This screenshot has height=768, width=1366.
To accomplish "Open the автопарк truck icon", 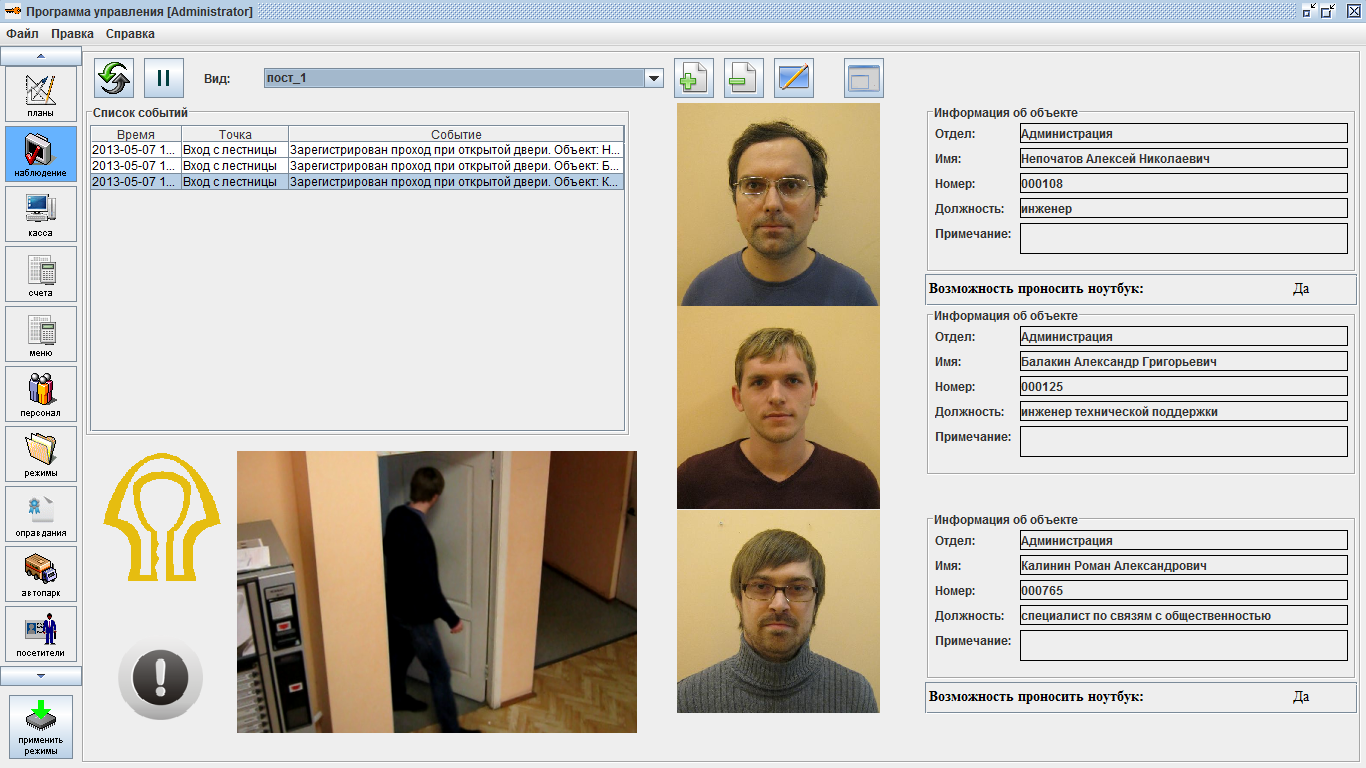I will pos(41,574).
